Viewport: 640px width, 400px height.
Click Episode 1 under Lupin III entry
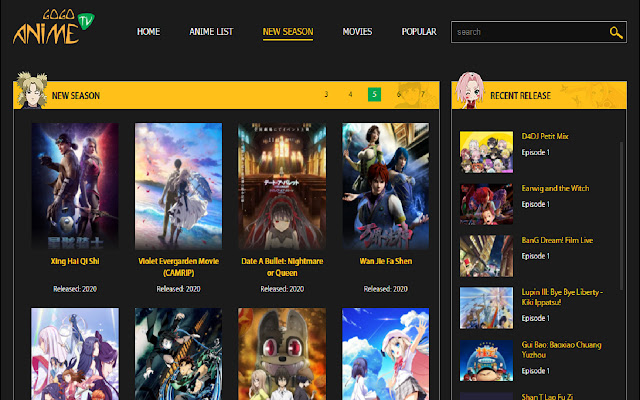pos(536,318)
